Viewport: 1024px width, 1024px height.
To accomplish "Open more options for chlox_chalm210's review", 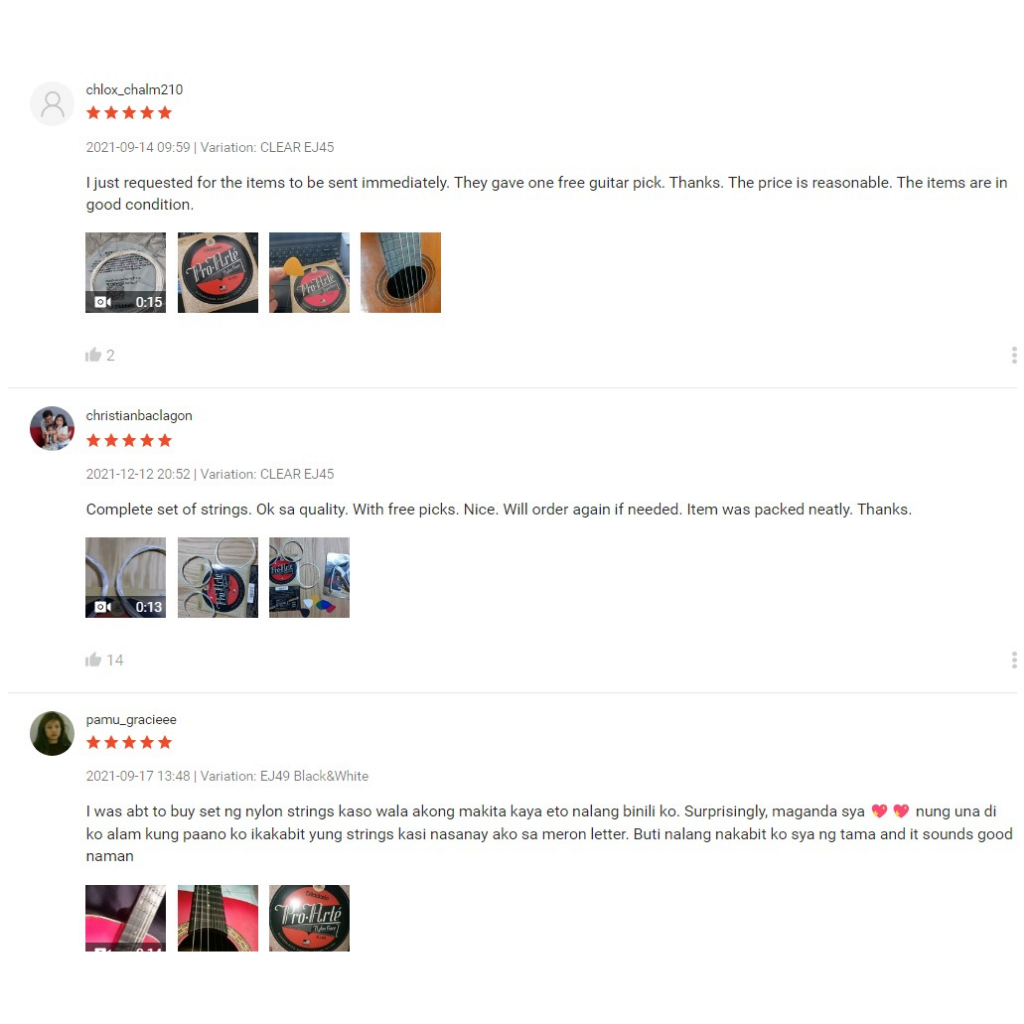I will point(1014,355).
